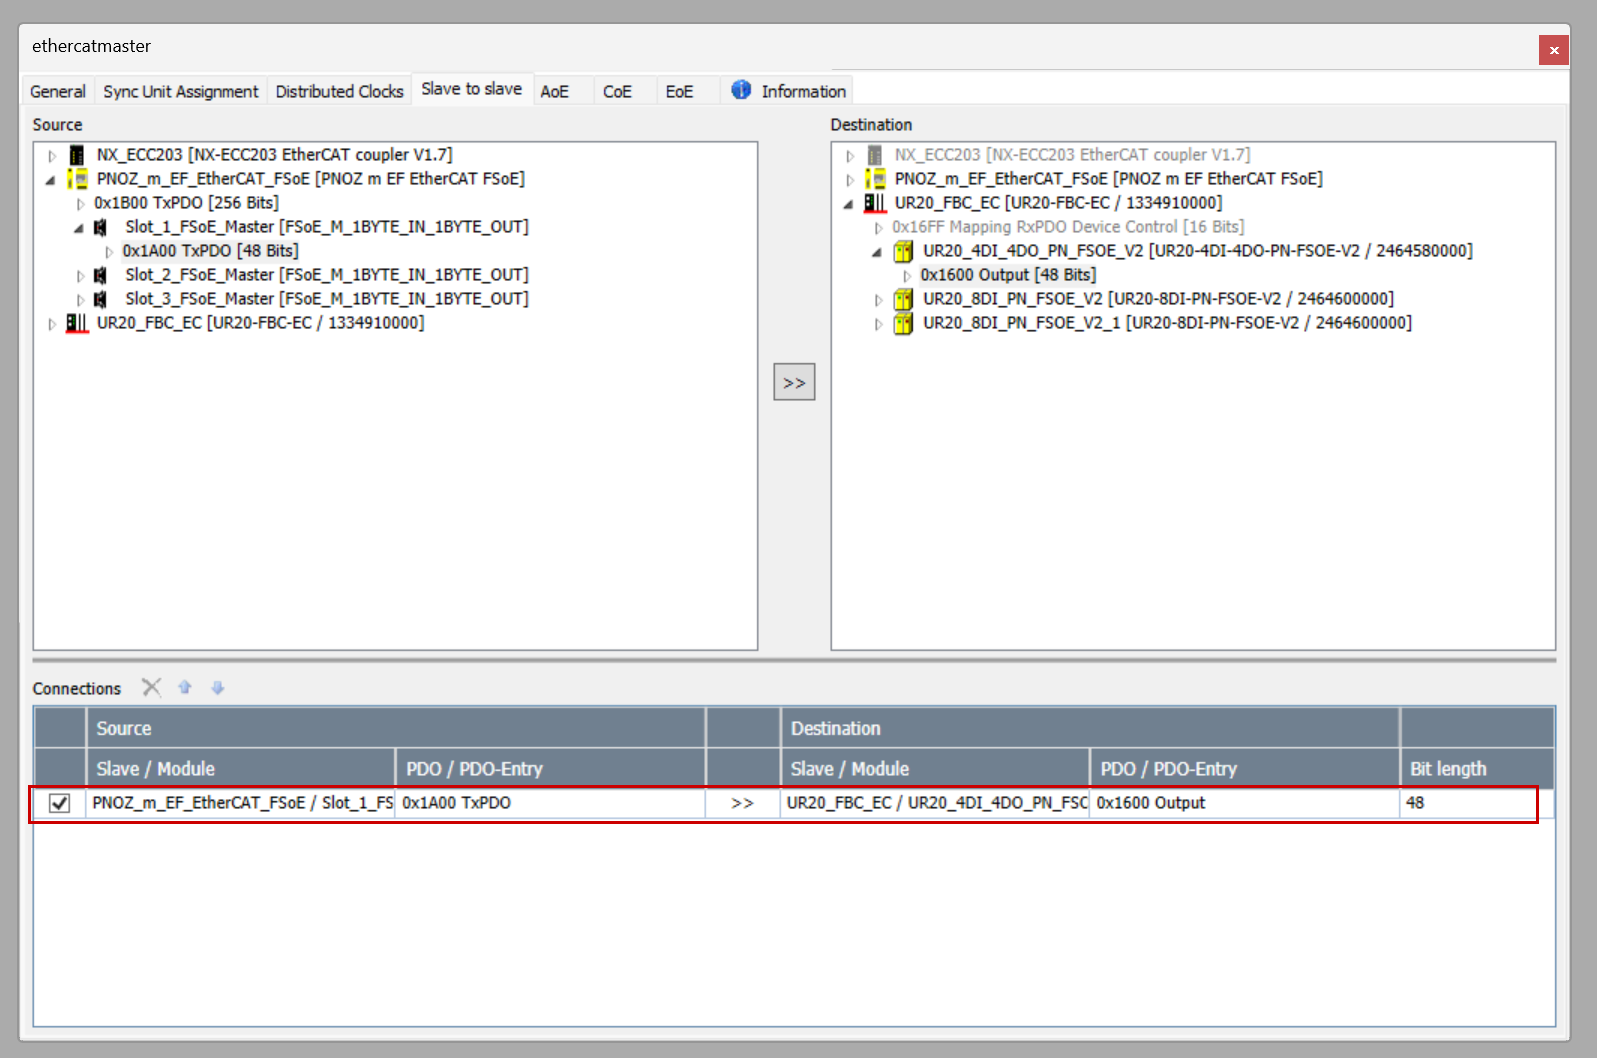
Task: Click the 0x1600 Output cell in Connections table
Action: coord(1244,803)
